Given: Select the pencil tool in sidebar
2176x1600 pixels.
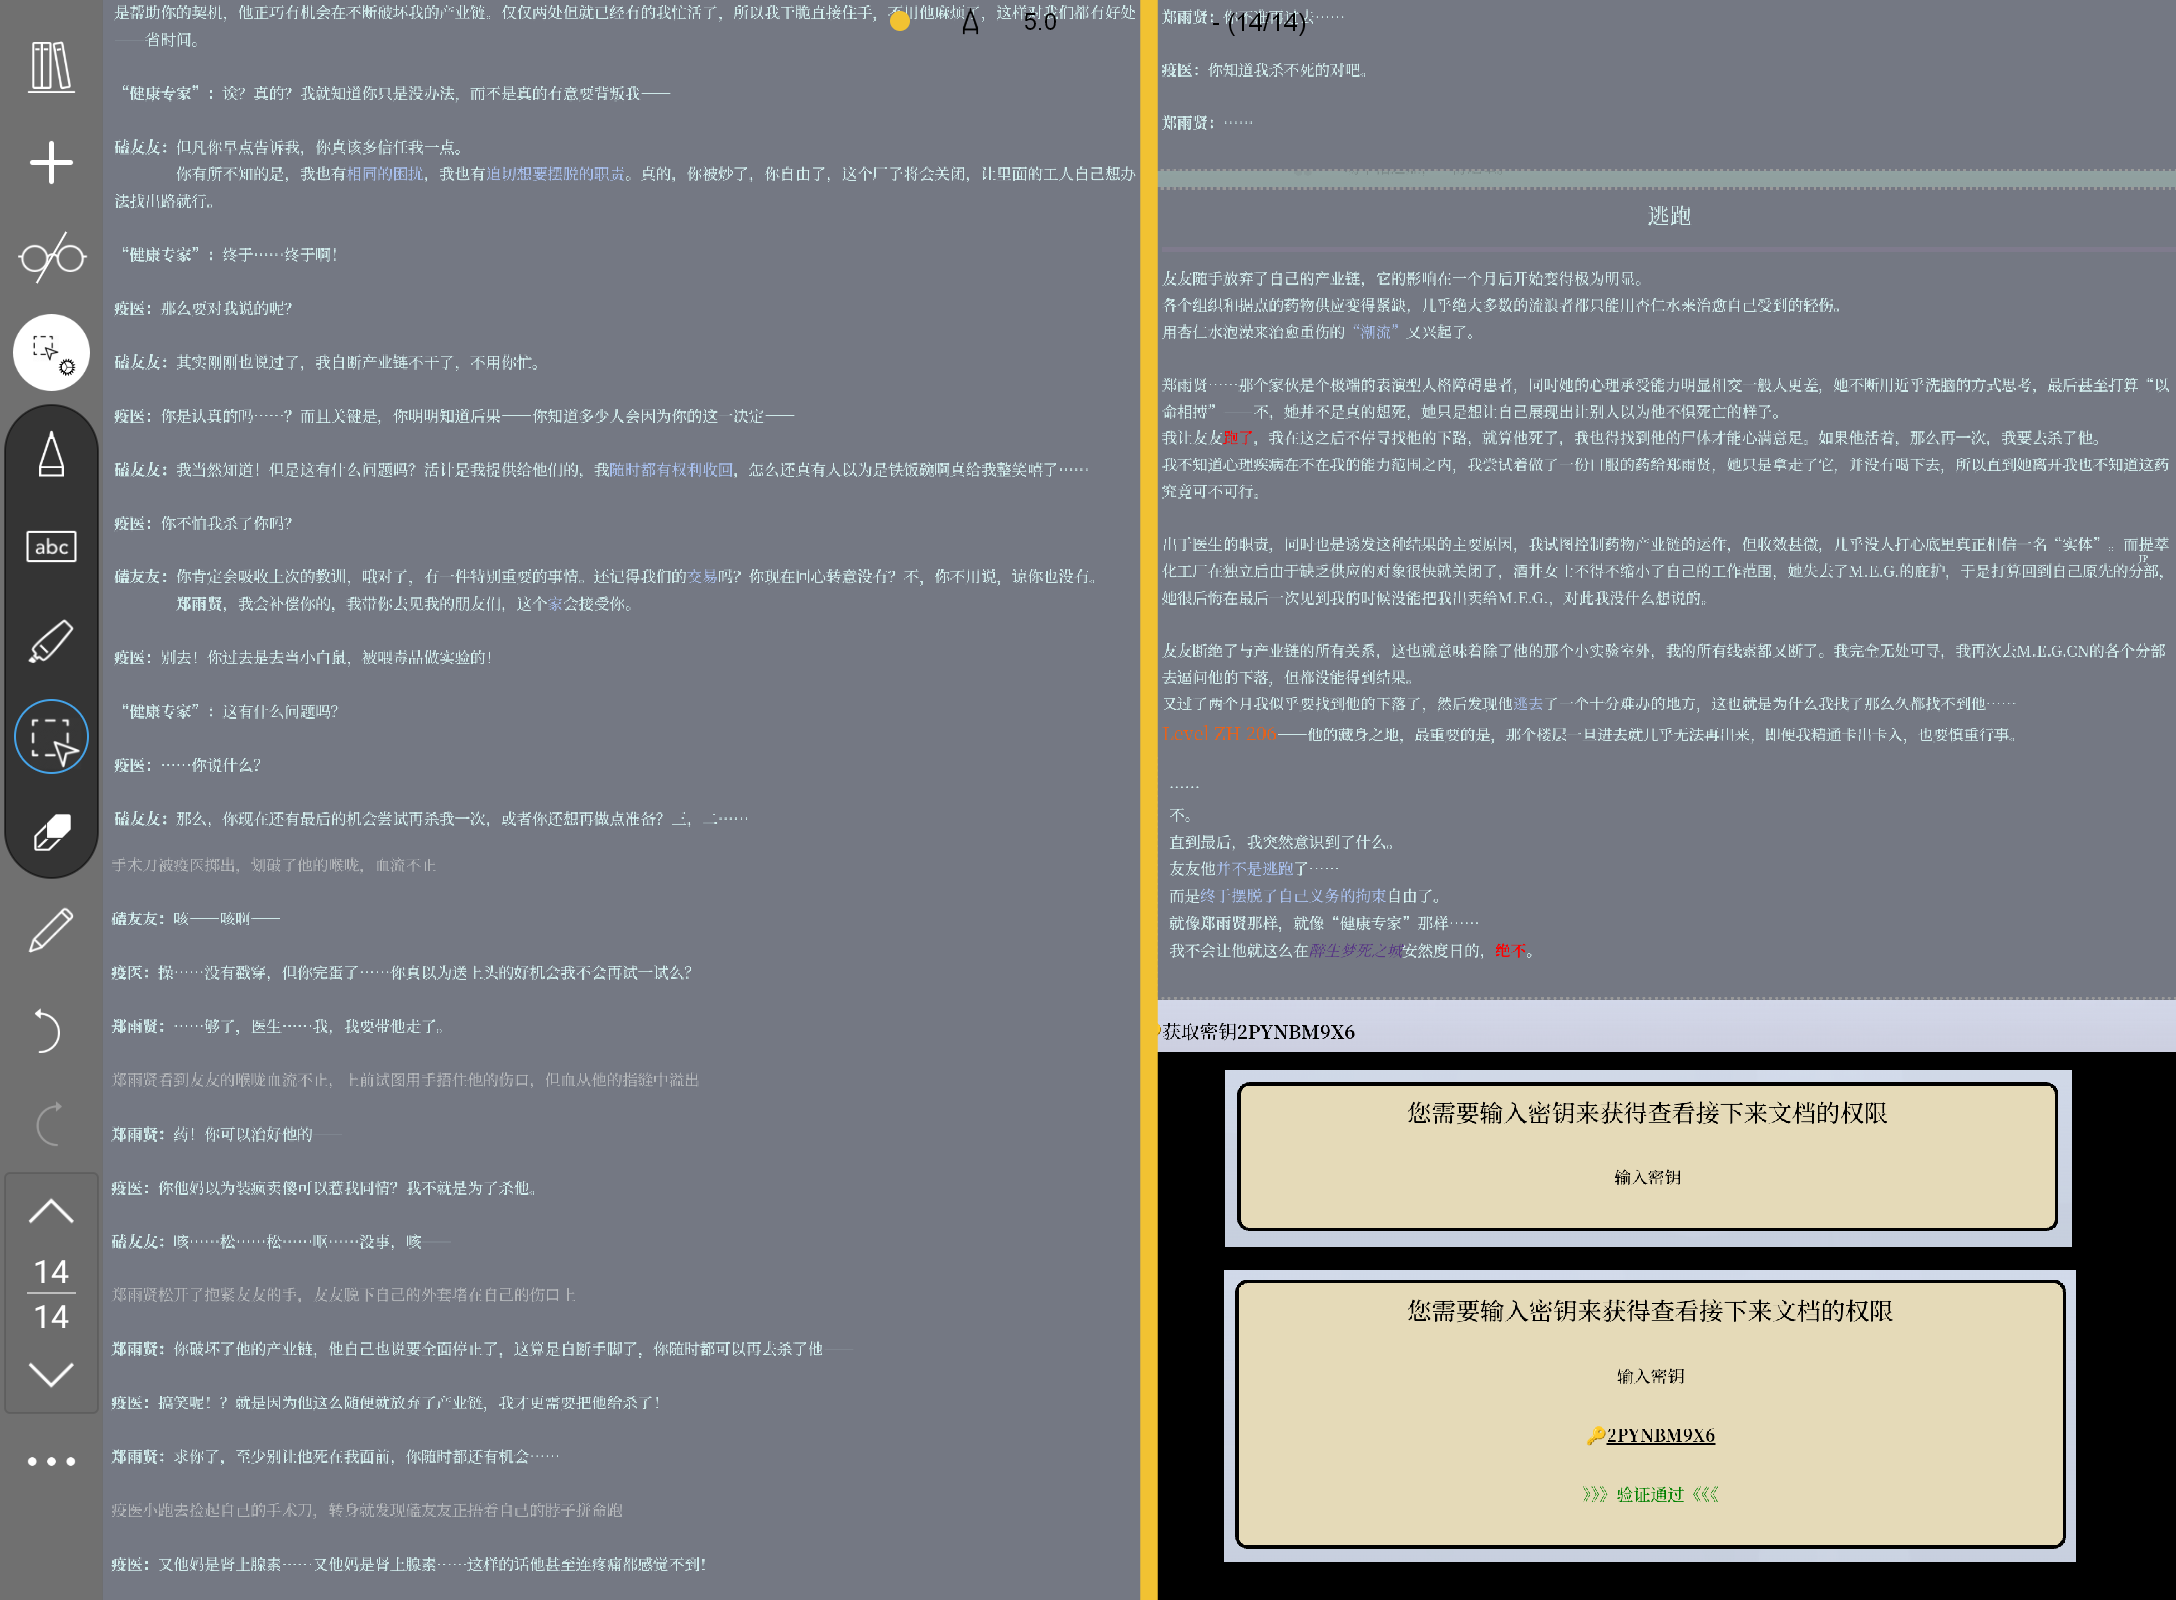Looking at the screenshot, I should pyautogui.click(x=51, y=930).
